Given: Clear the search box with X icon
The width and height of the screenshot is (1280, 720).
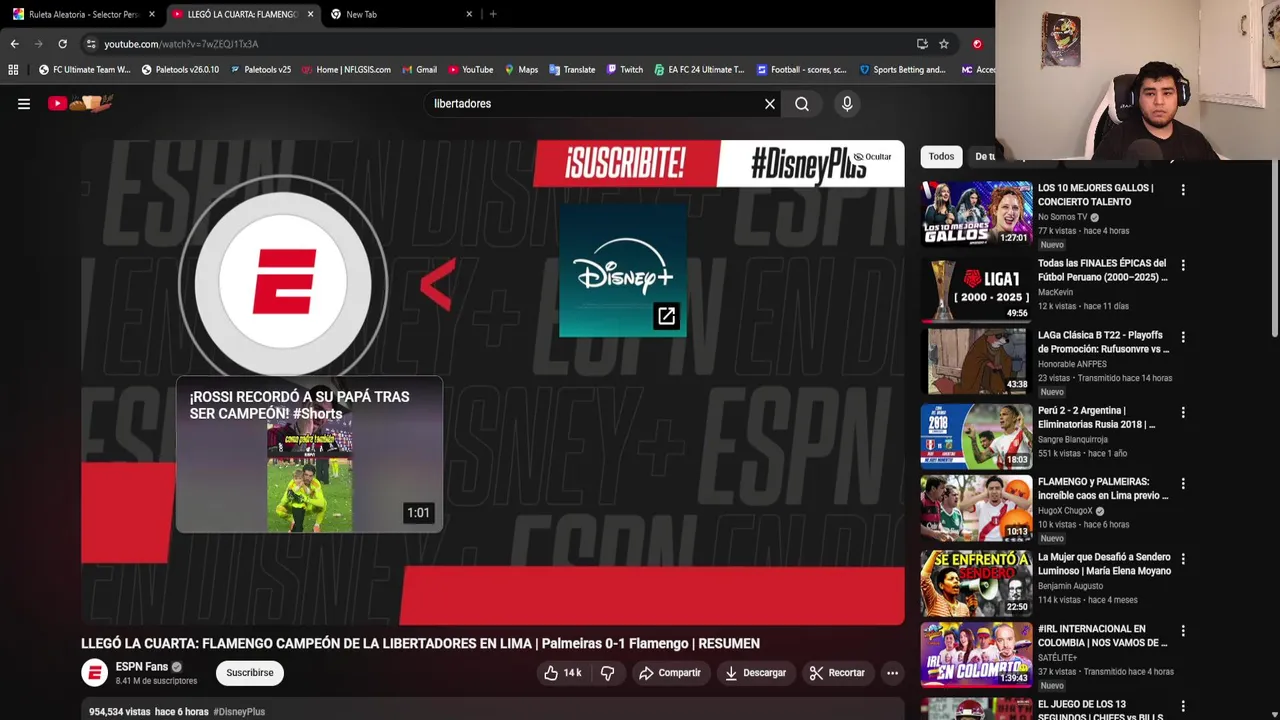Looking at the screenshot, I should (770, 103).
